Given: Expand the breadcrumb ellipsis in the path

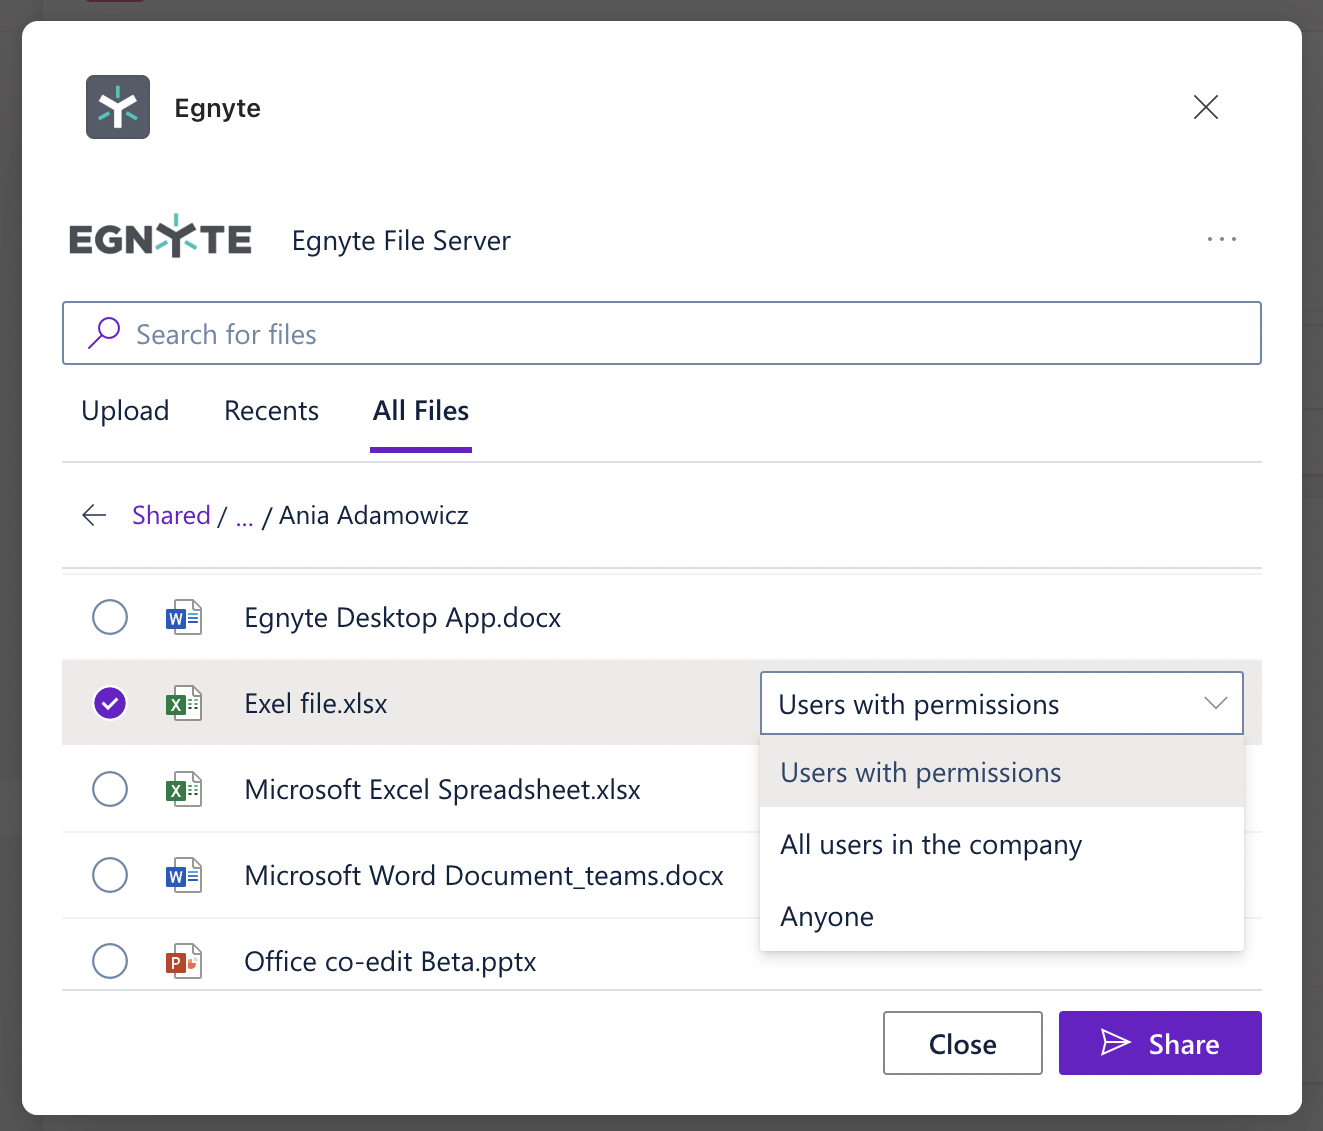Looking at the screenshot, I should [x=244, y=514].
